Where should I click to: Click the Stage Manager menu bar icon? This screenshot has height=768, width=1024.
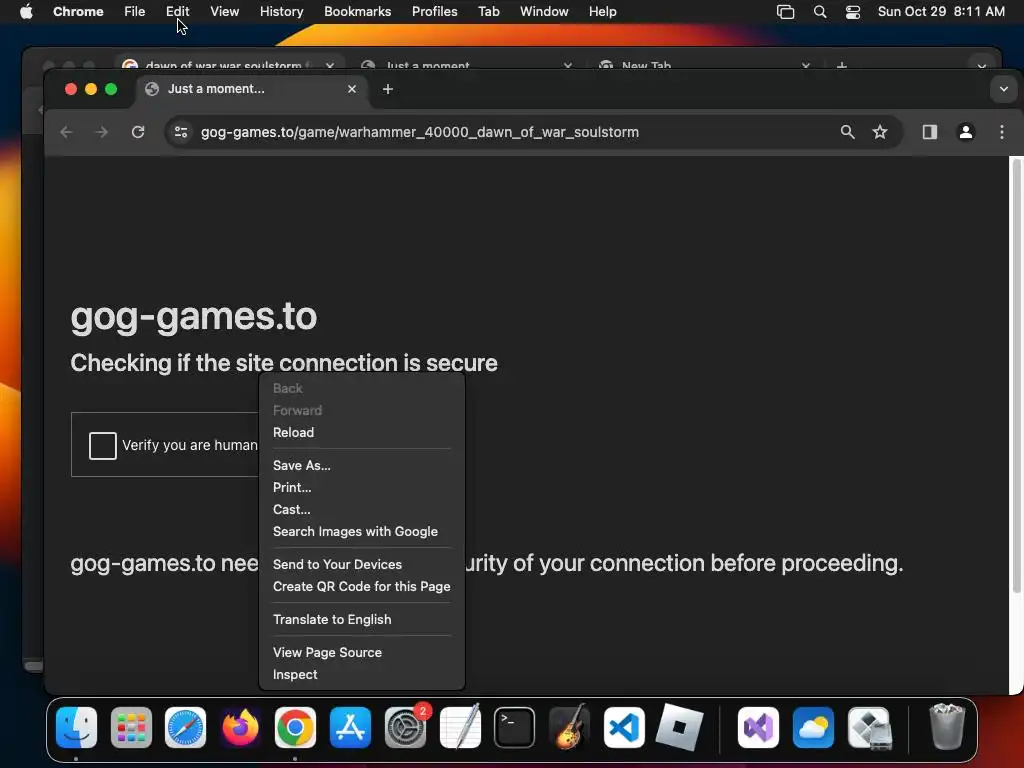(785, 12)
